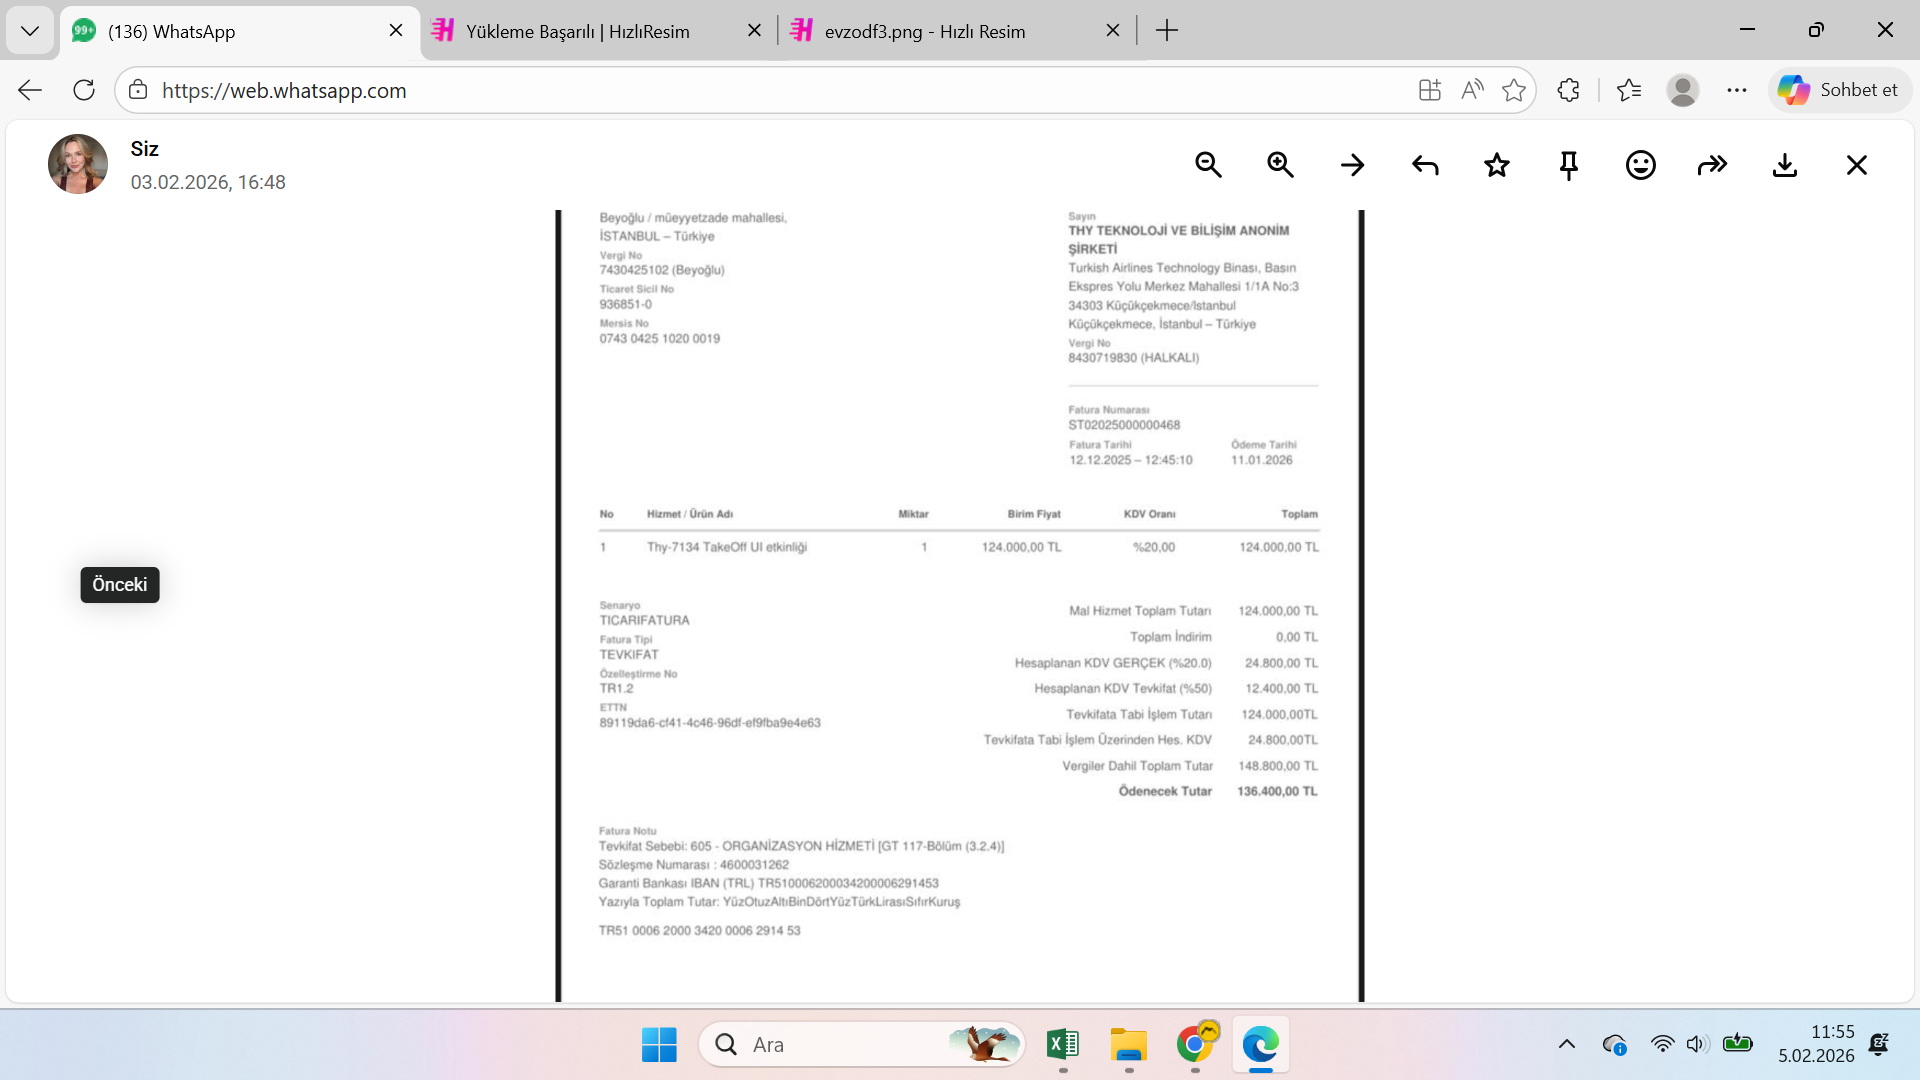Close the evzodf3.png tab
1920x1080 pixels.
1113,31
